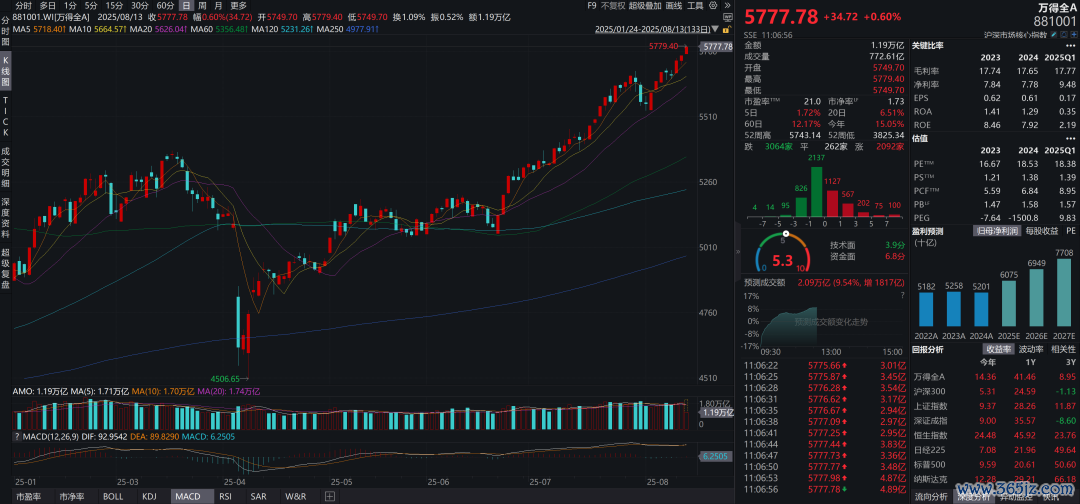Select TICK view in left sidebar

pyautogui.click(x=6, y=117)
